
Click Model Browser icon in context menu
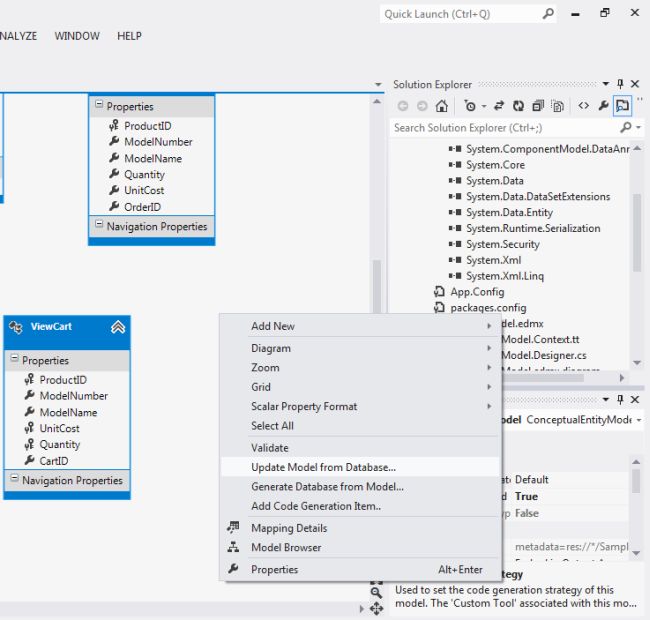point(233,547)
